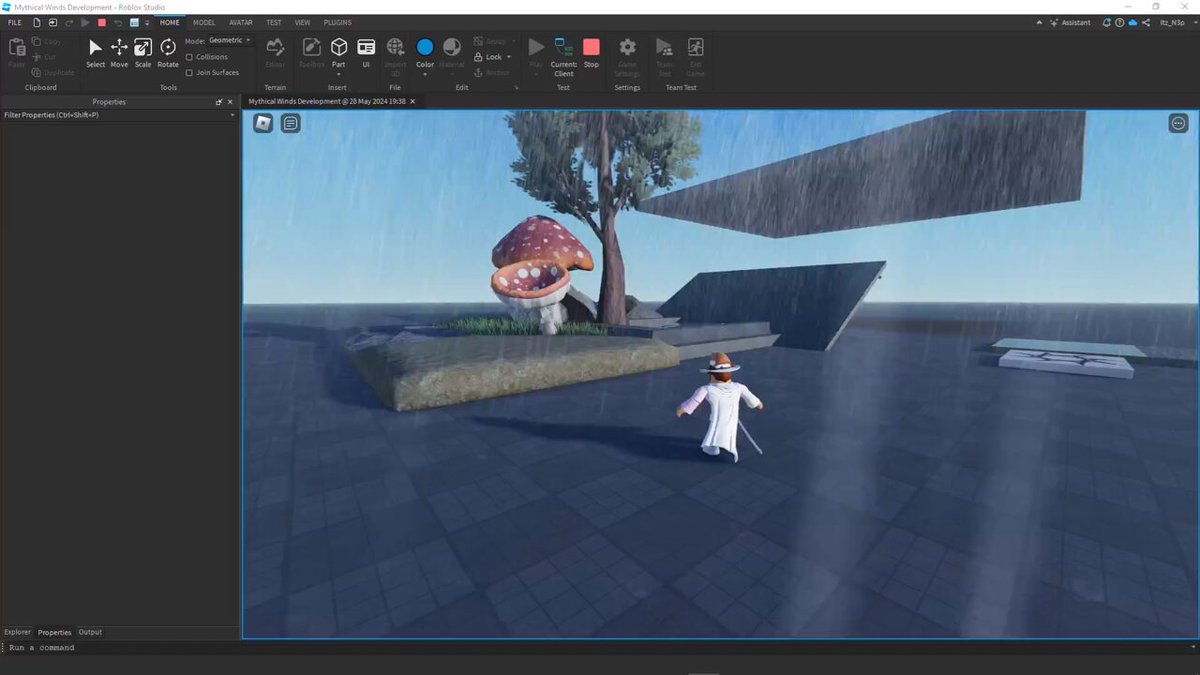
Task: Activate the Move tool
Action: pos(119,53)
